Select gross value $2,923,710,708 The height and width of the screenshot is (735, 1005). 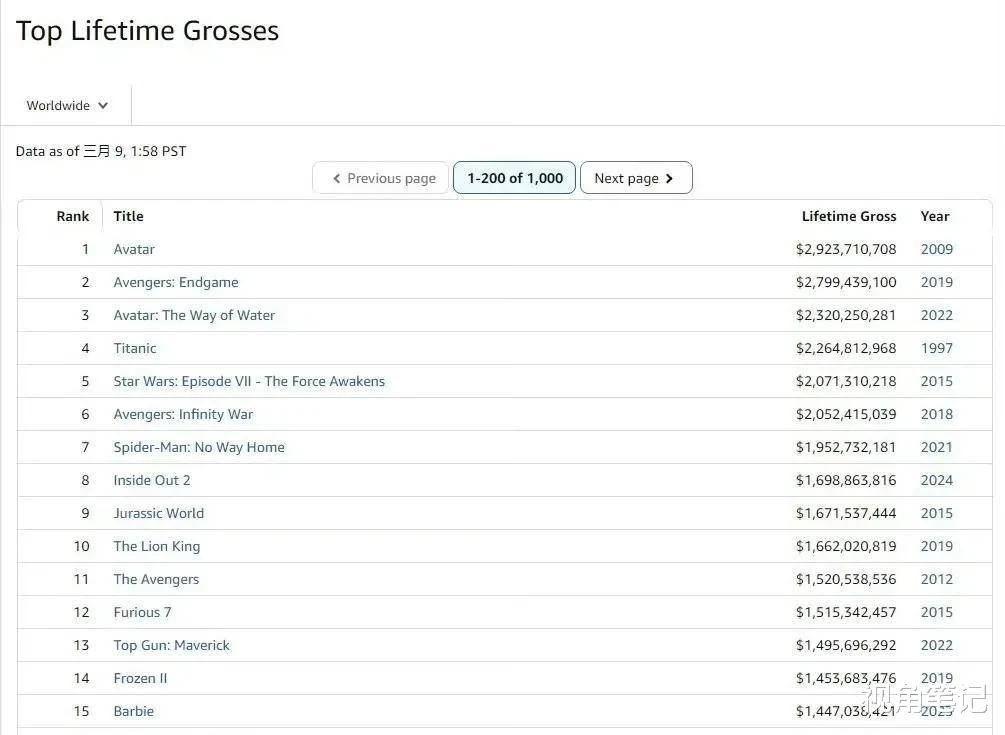point(846,249)
